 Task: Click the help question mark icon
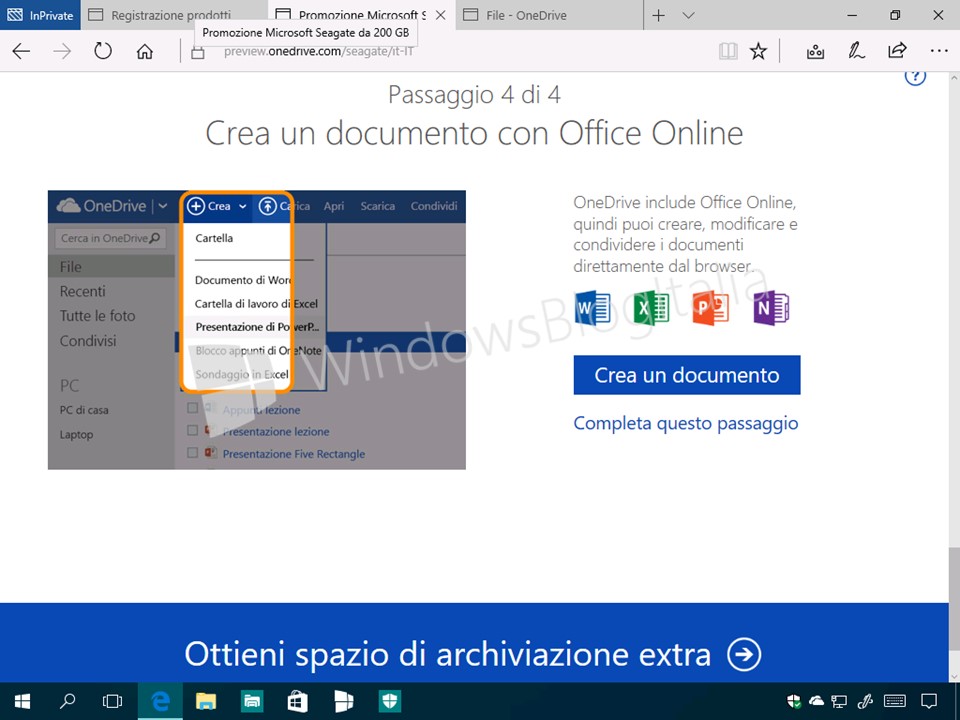coord(915,77)
